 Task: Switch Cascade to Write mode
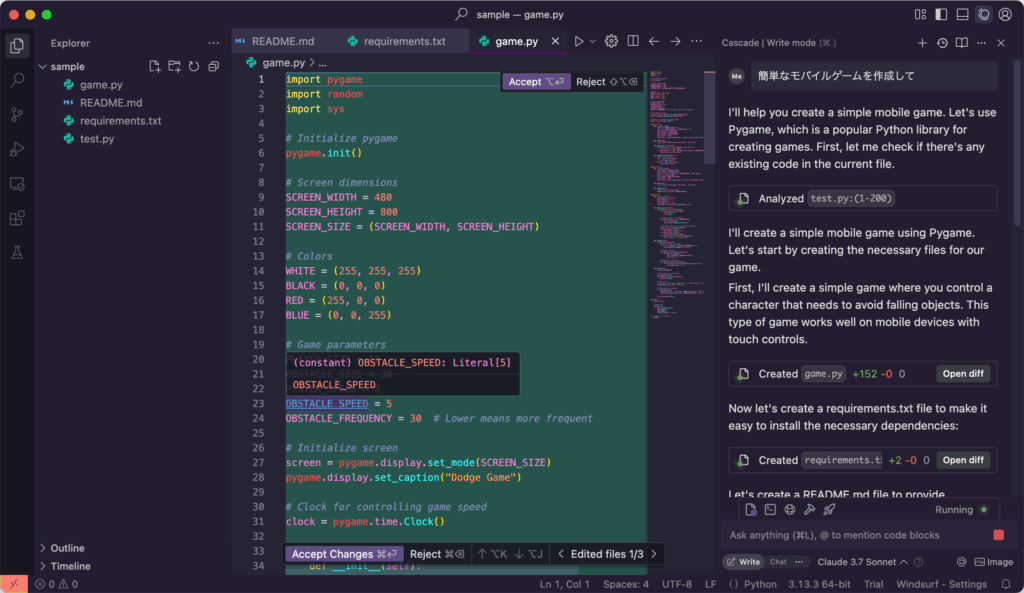point(743,562)
